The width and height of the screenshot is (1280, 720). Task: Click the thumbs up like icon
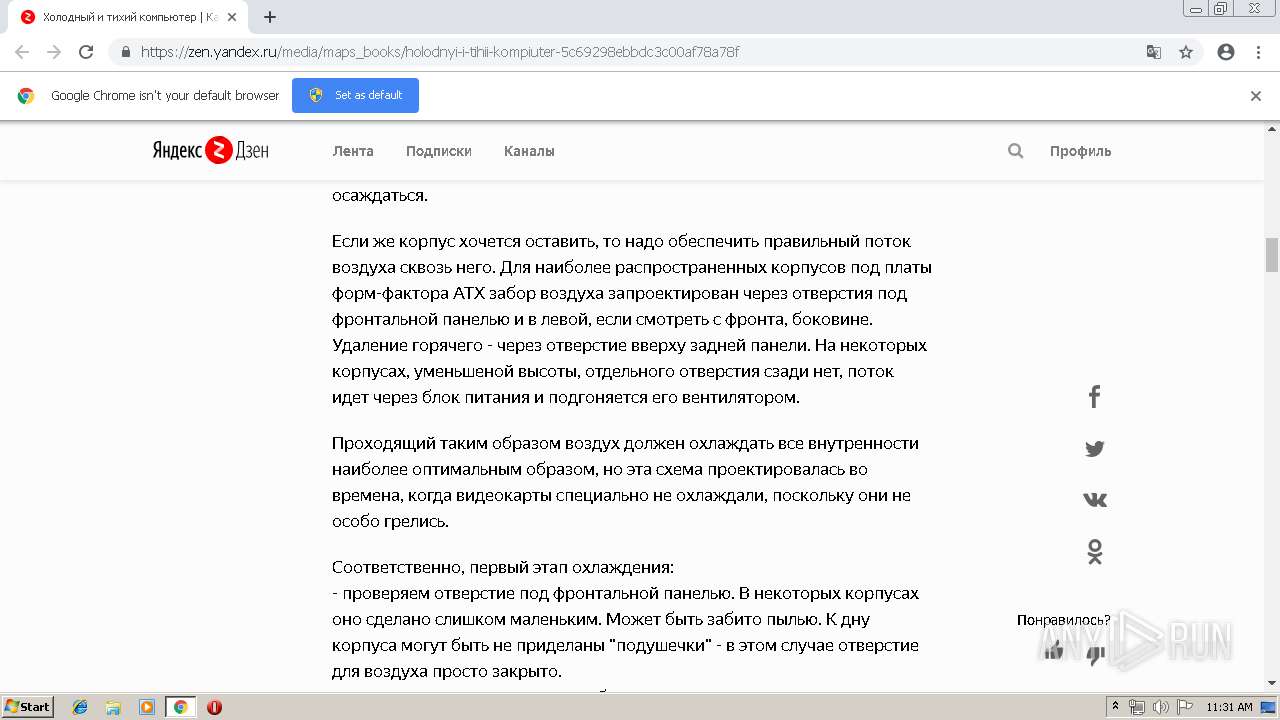[1053, 653]
